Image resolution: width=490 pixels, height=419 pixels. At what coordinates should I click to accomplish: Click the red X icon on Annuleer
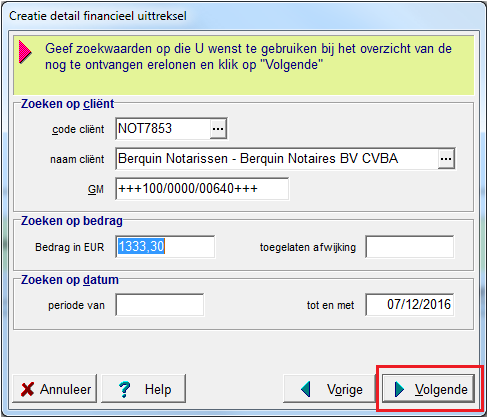(27, 389)
